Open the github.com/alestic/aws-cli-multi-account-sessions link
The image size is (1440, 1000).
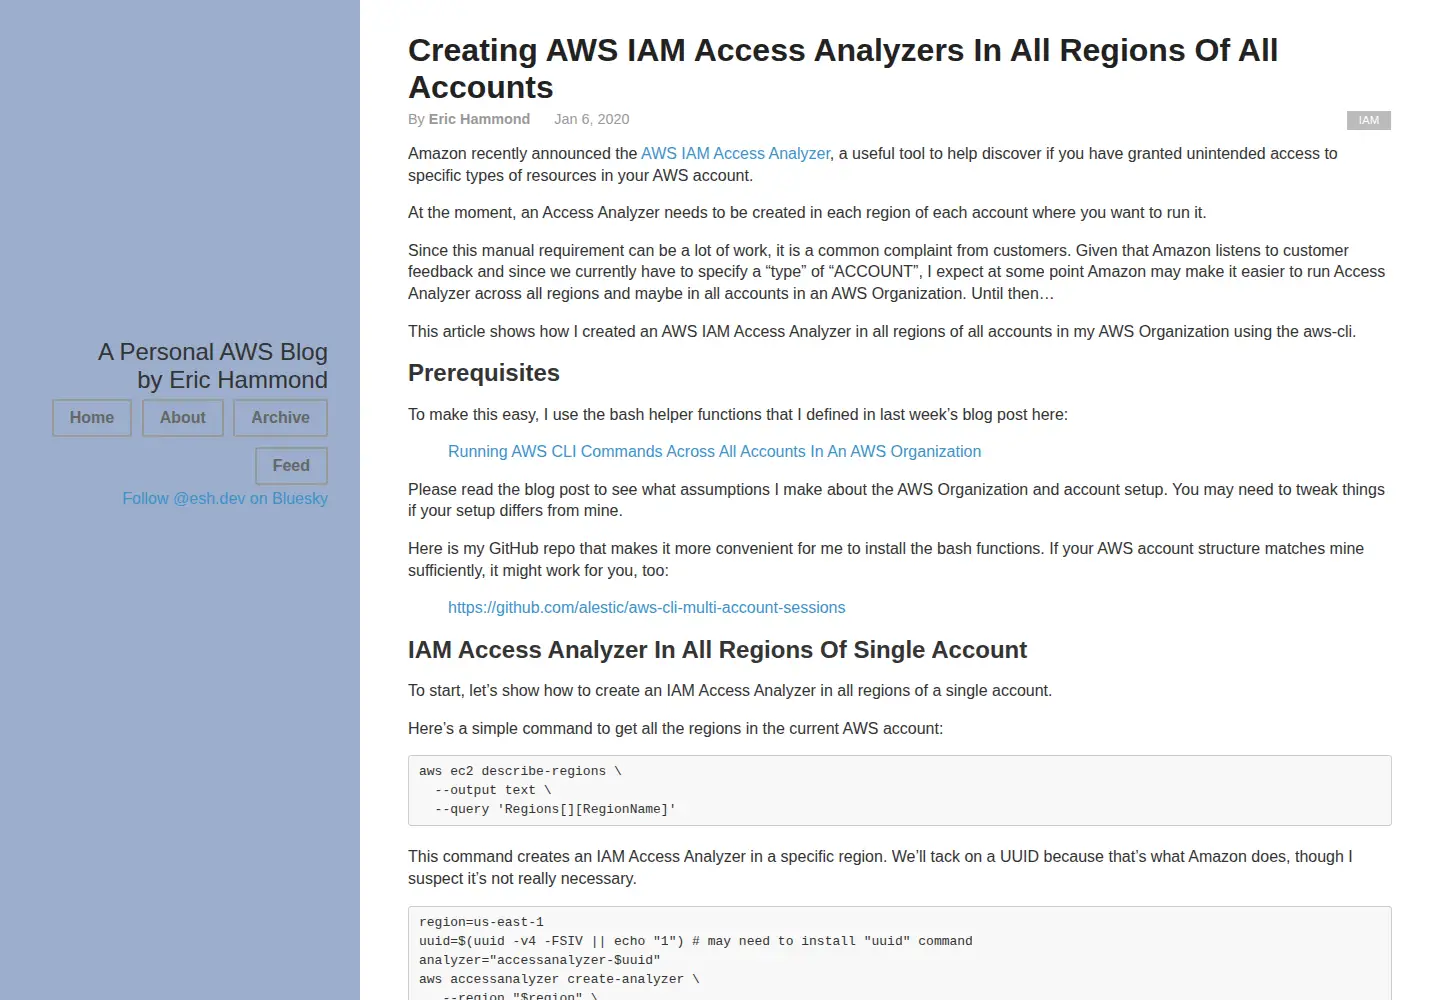pos(646,607)
